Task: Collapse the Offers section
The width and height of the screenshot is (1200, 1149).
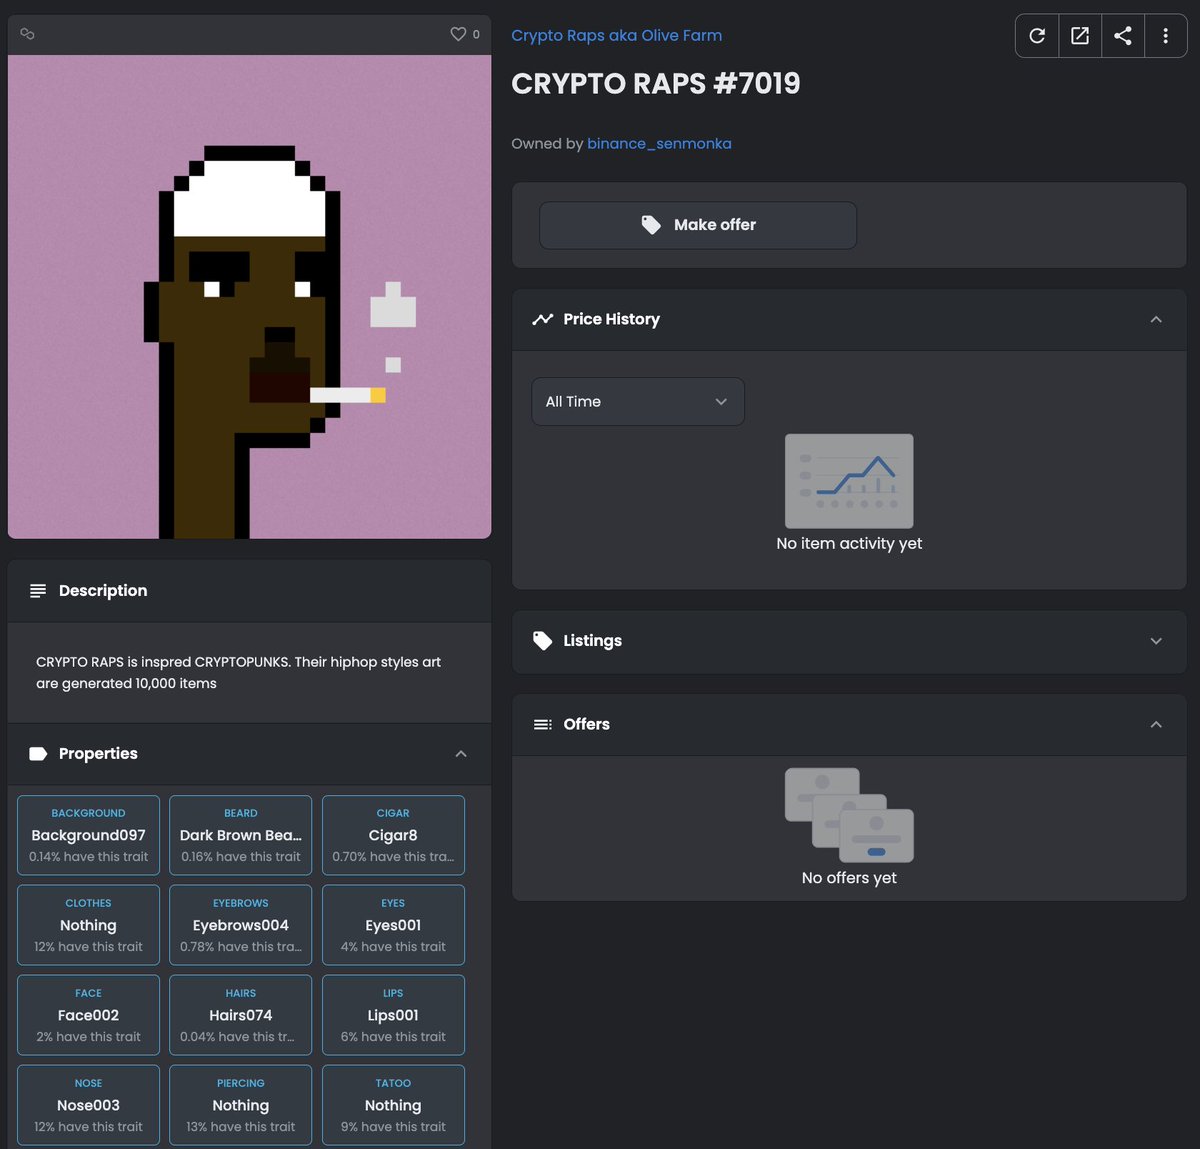Action: click(x=1156, y=724)
